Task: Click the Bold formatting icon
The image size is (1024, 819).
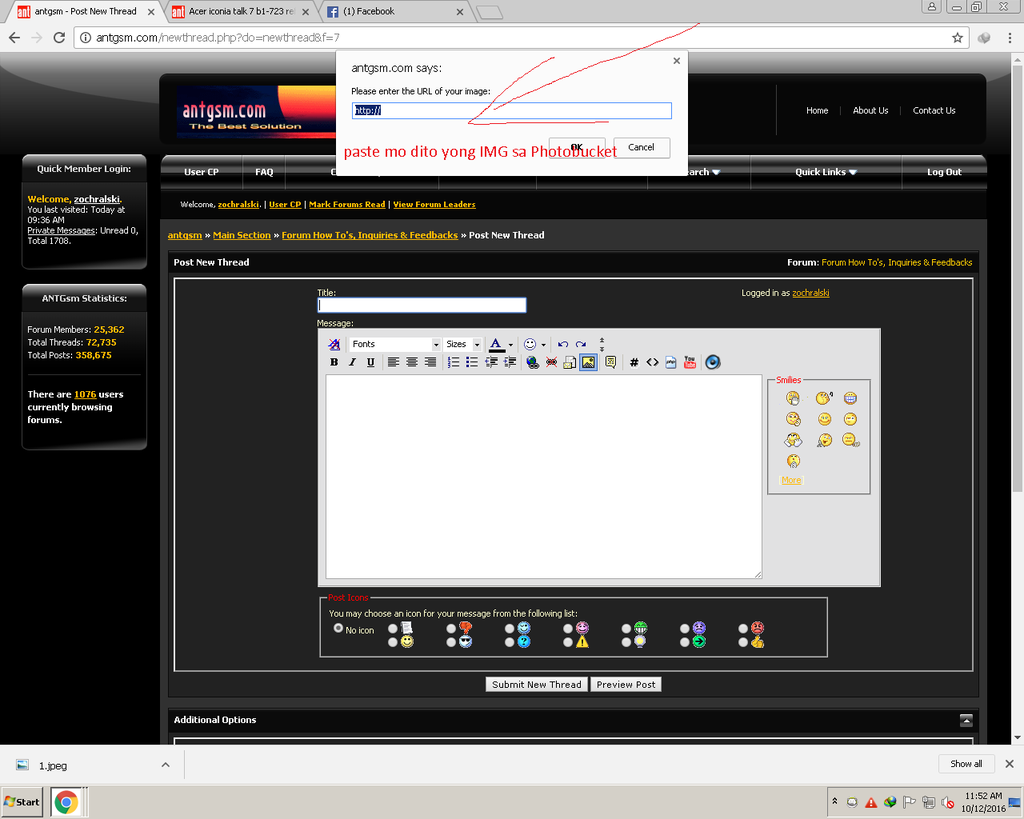Action: [x=334, y=362]
